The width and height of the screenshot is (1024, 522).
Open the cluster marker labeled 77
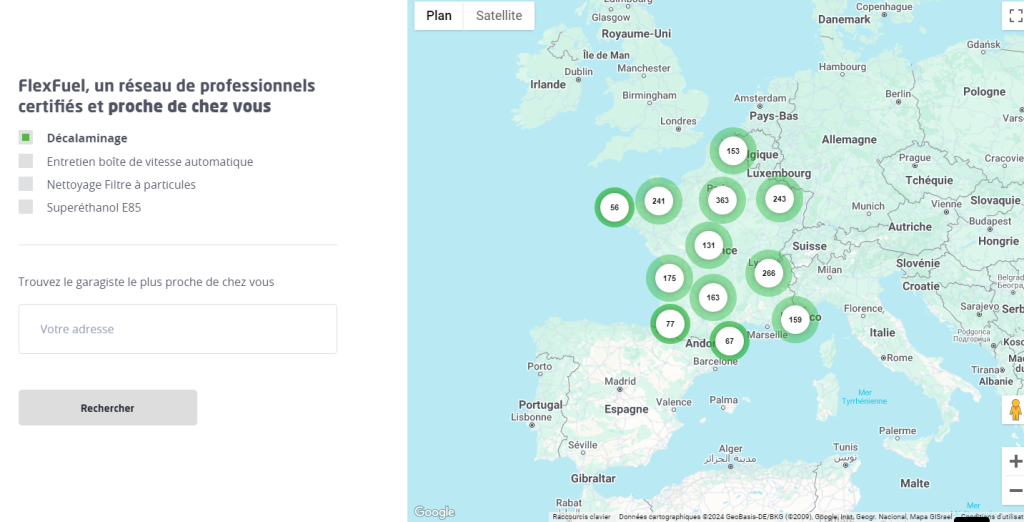(x=670, y=324)
